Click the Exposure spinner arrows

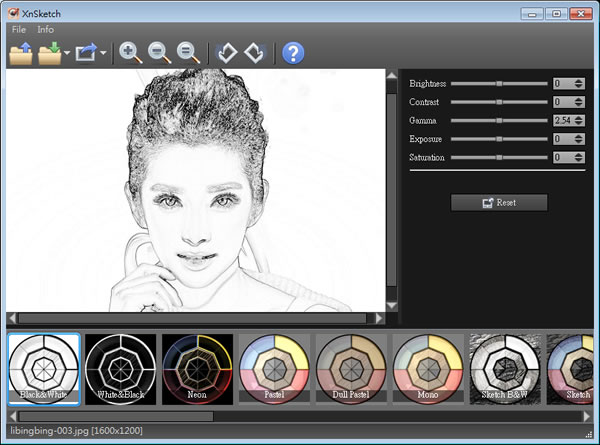click(579, 139)
